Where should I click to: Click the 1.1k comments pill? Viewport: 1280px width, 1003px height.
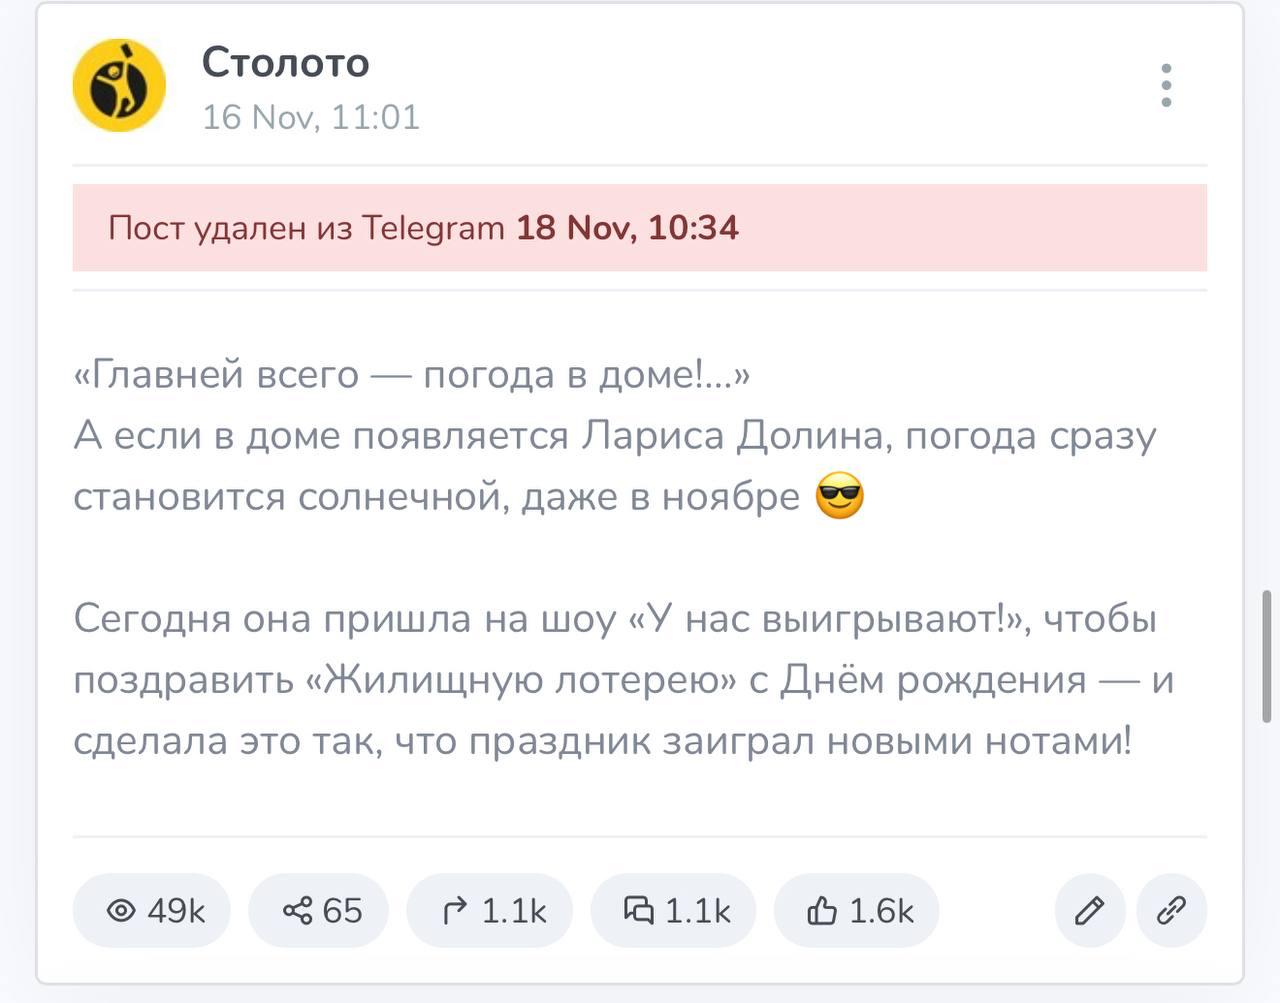click(673, 910)
